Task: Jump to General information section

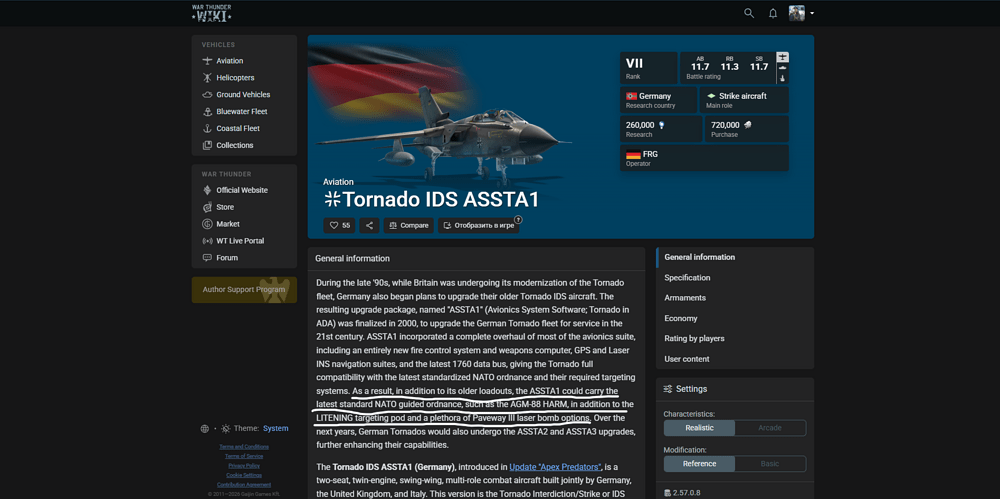Action: click(700, 257)
